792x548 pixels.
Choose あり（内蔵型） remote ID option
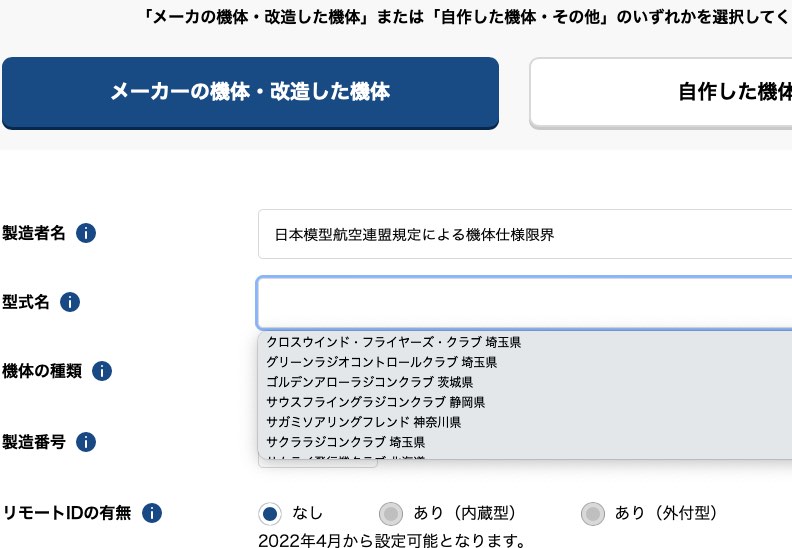[x=390, y=514]
